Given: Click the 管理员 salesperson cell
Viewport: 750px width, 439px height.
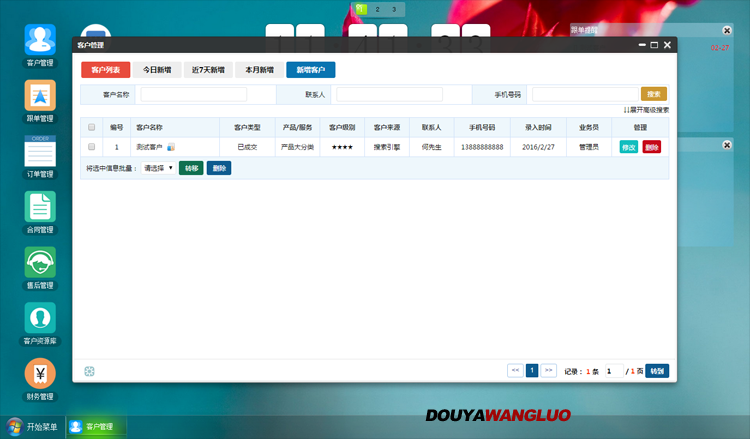Looking at the screenshot, I should click(x=589, y=147).
